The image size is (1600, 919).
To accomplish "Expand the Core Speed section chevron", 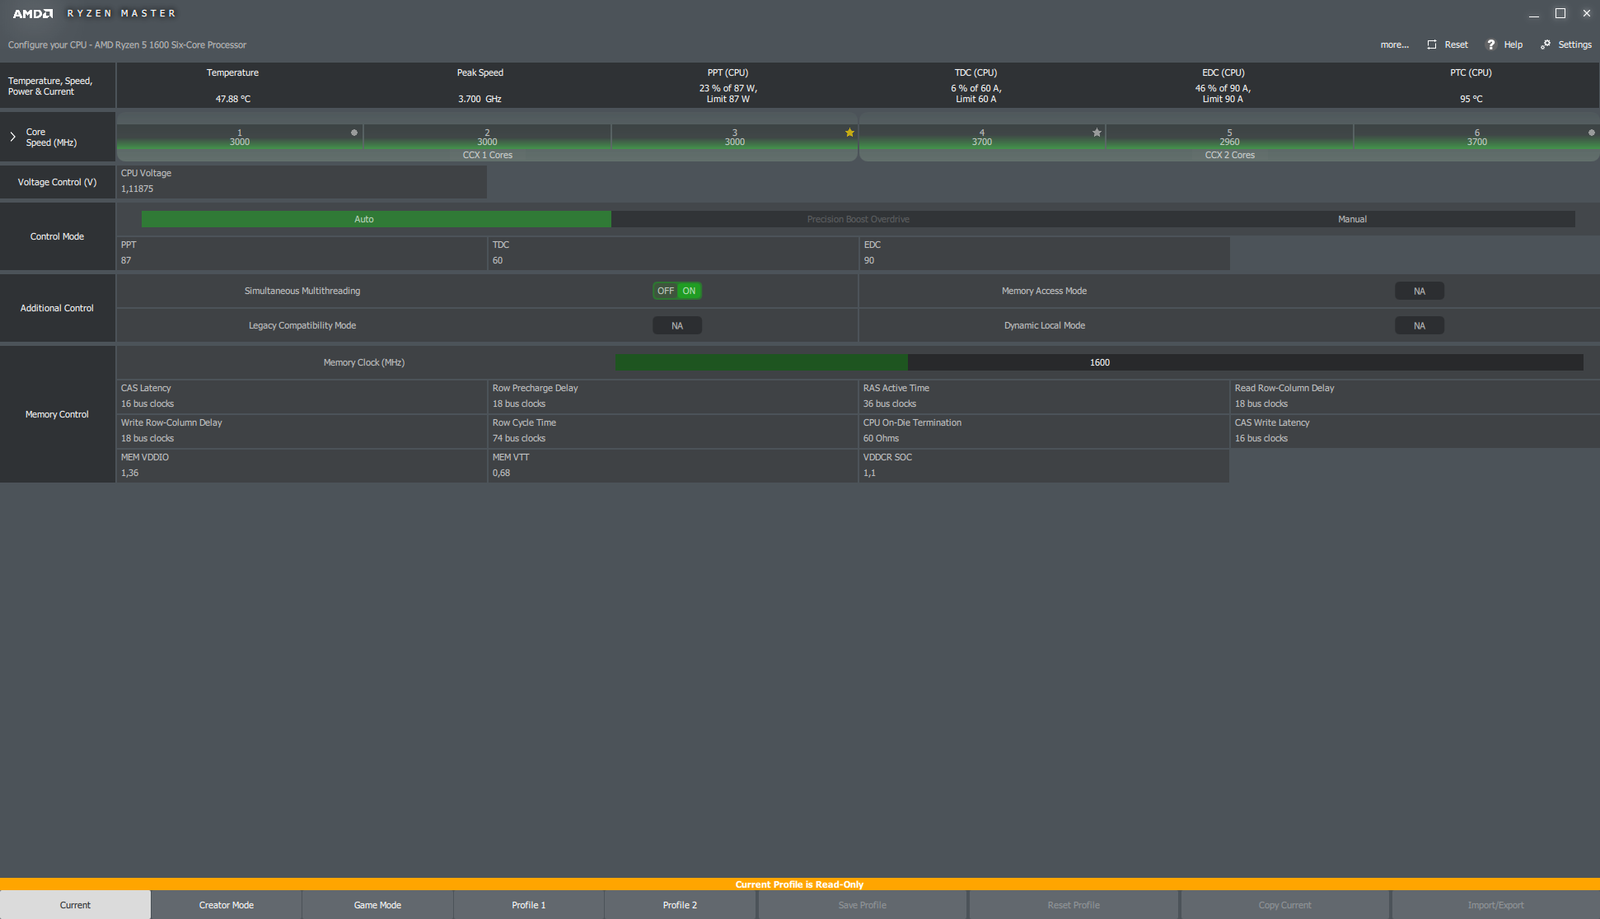I will click(x=12, y=137).
